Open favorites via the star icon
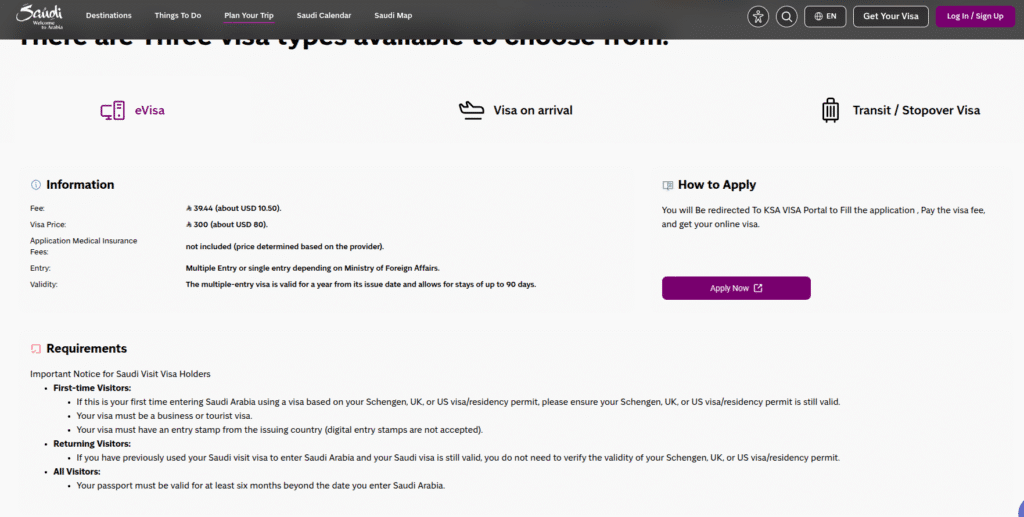This screenshot has width=1024, height=517. (x=758, y=16)
